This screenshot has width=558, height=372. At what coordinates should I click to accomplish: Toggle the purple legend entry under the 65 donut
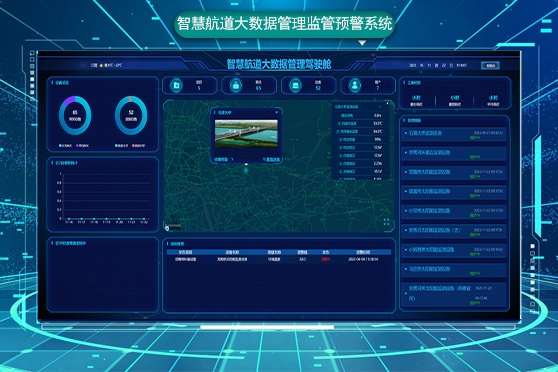coord(83,146)
